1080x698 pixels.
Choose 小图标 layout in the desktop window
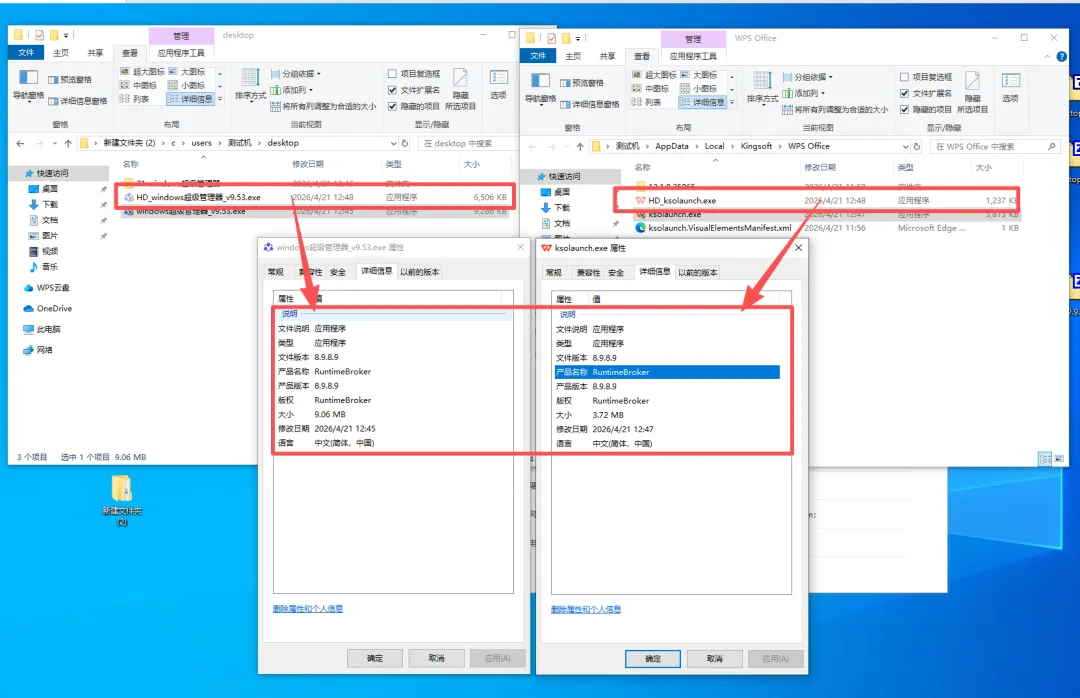[187, 85]
